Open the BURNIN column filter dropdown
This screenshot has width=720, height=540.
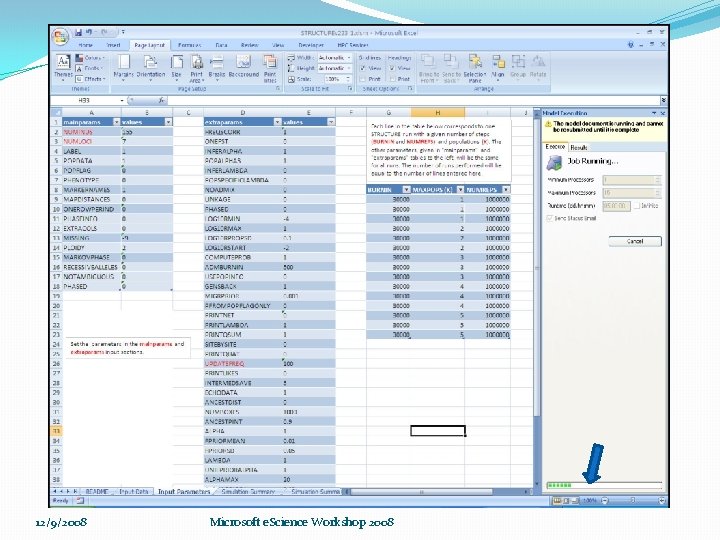tap(406, 190)
